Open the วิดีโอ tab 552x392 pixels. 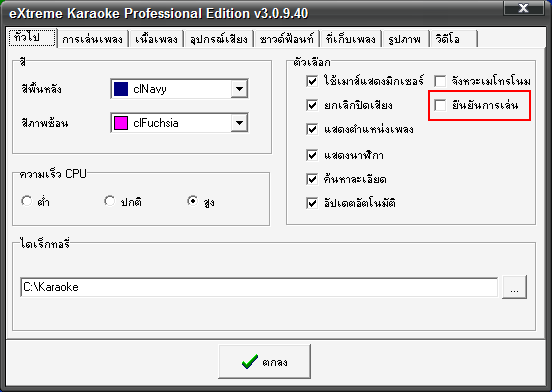click(453, 39)
